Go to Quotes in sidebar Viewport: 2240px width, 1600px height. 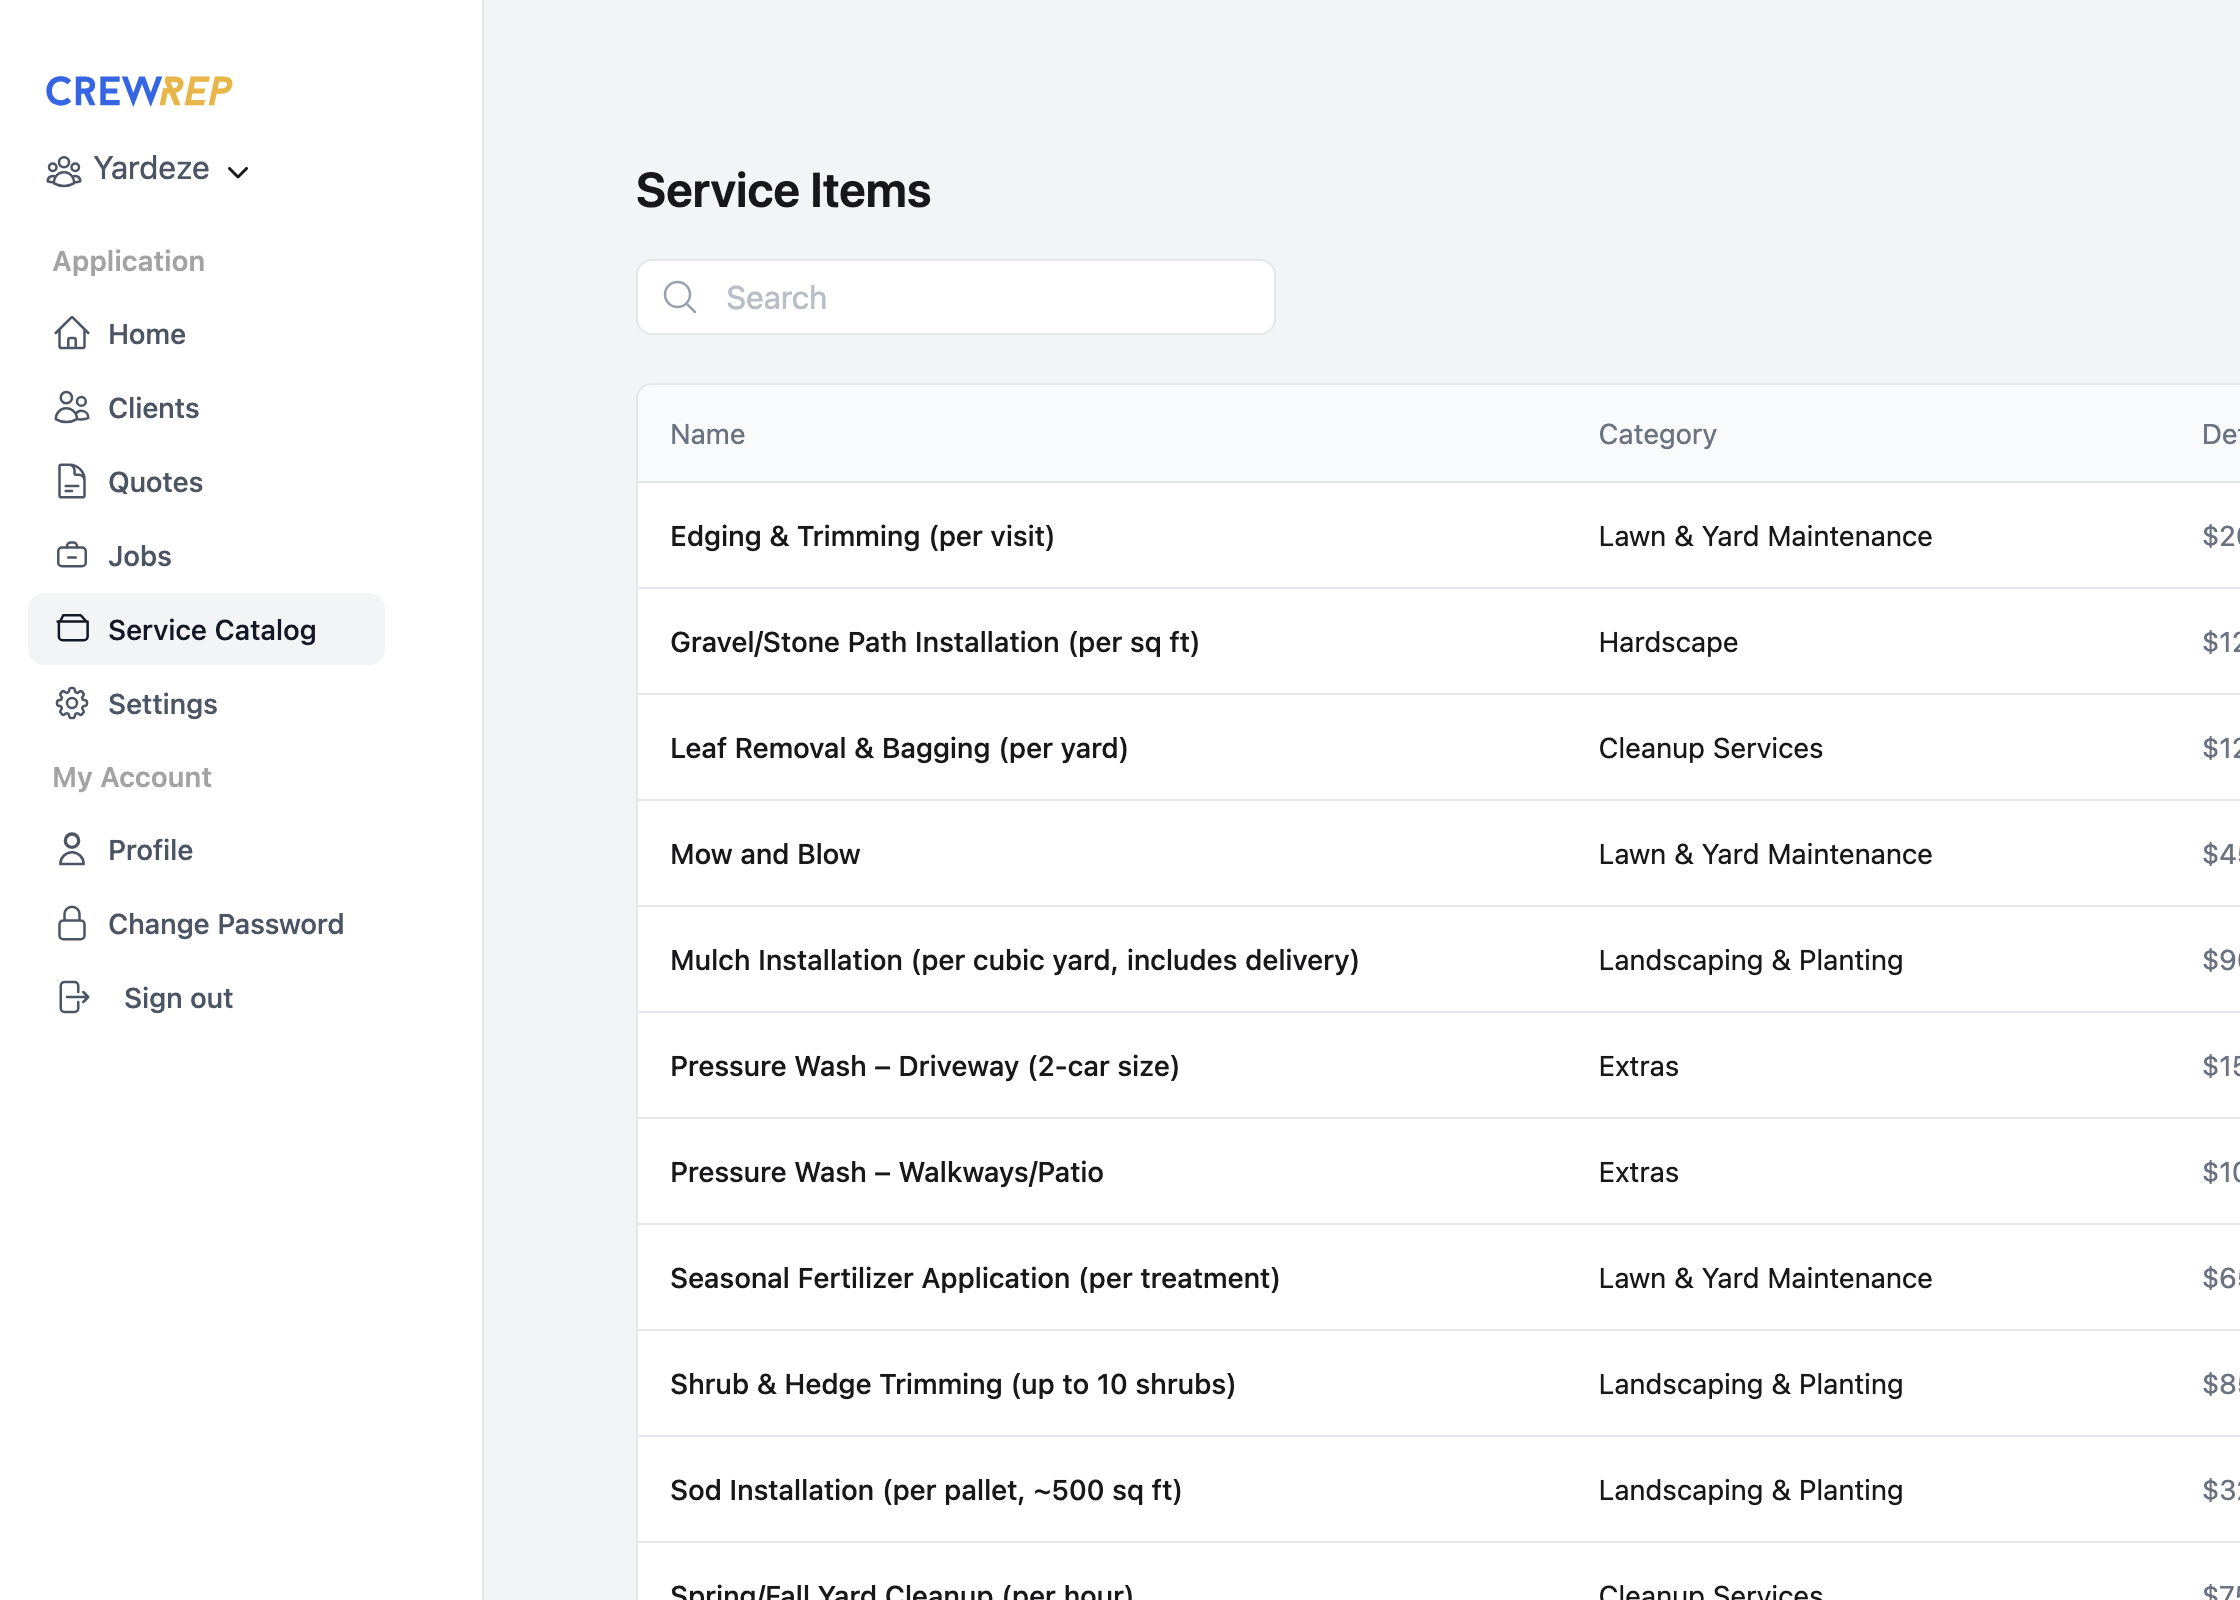[155, 482]
